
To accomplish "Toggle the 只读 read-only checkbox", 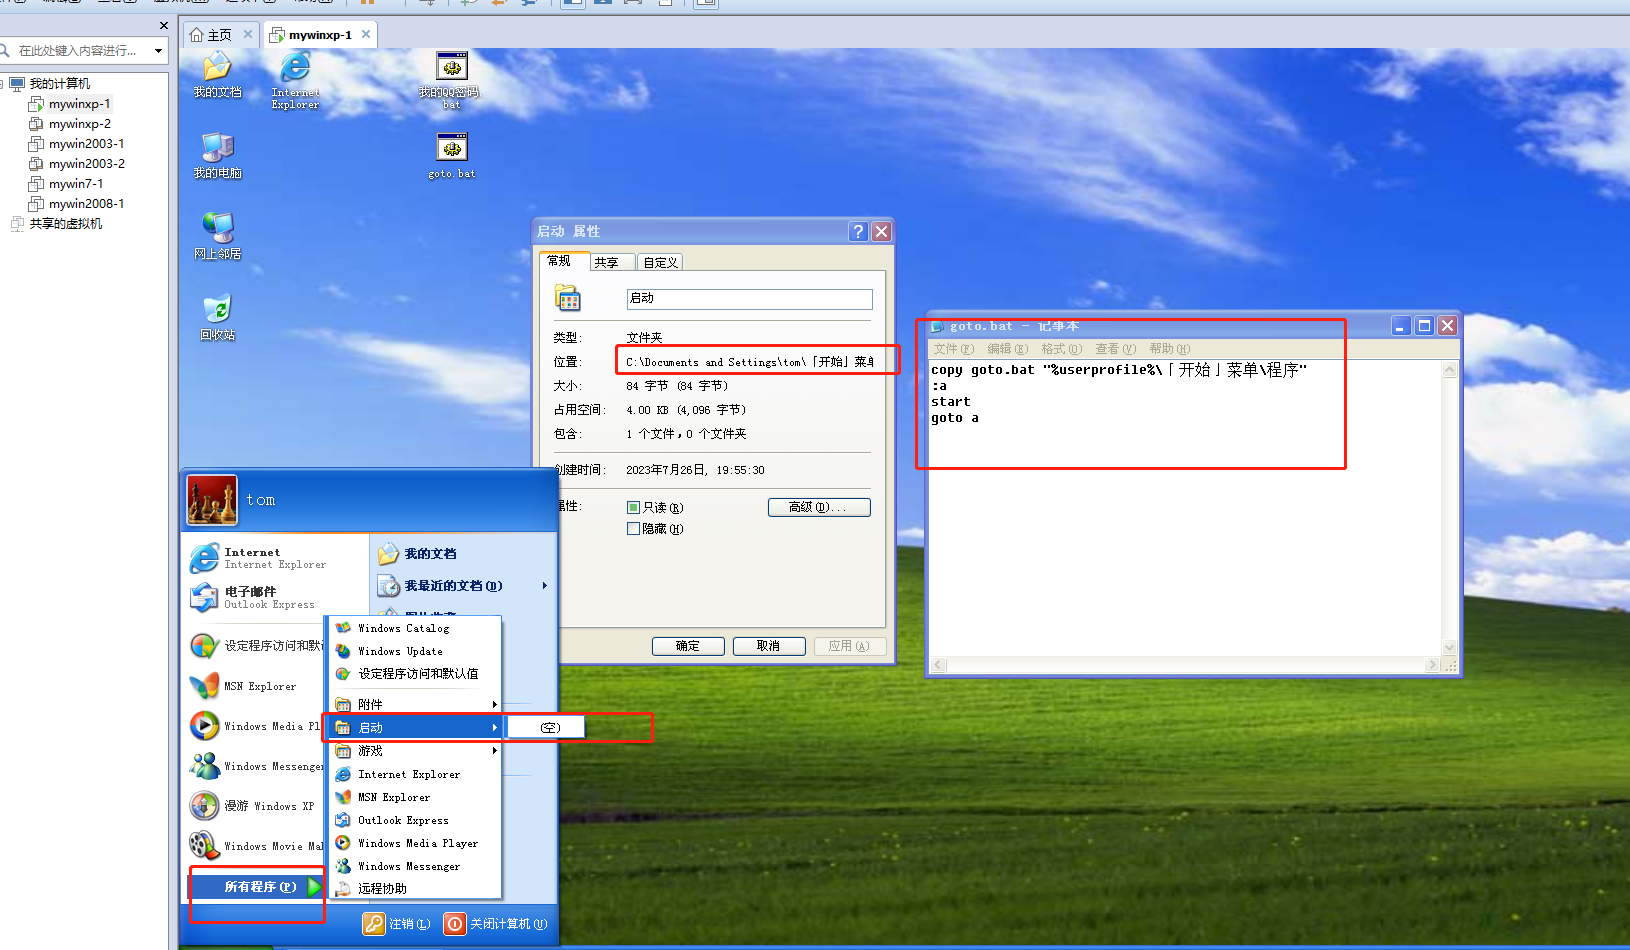I will (633, 507).
